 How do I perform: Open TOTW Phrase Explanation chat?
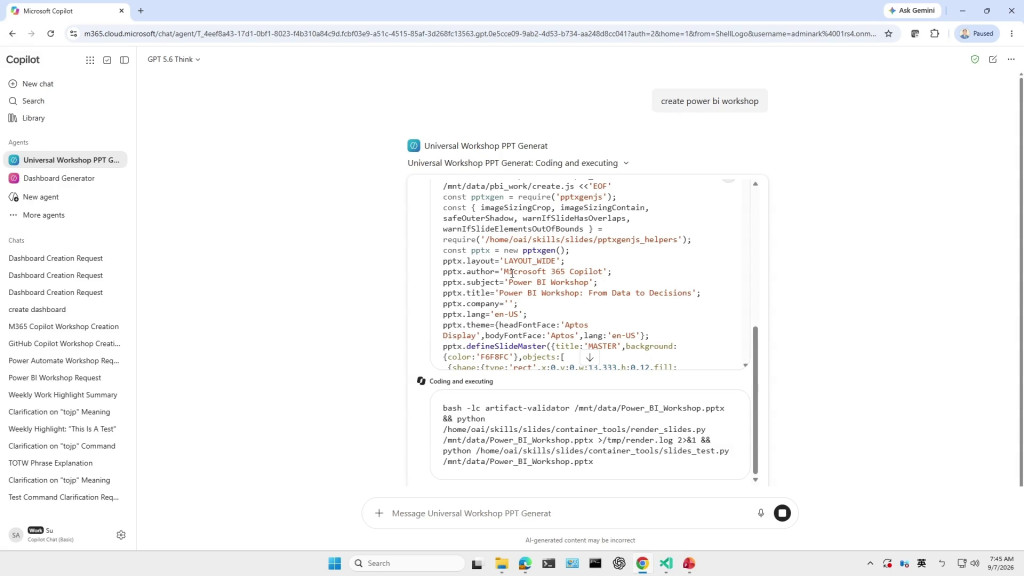(50, 463)
